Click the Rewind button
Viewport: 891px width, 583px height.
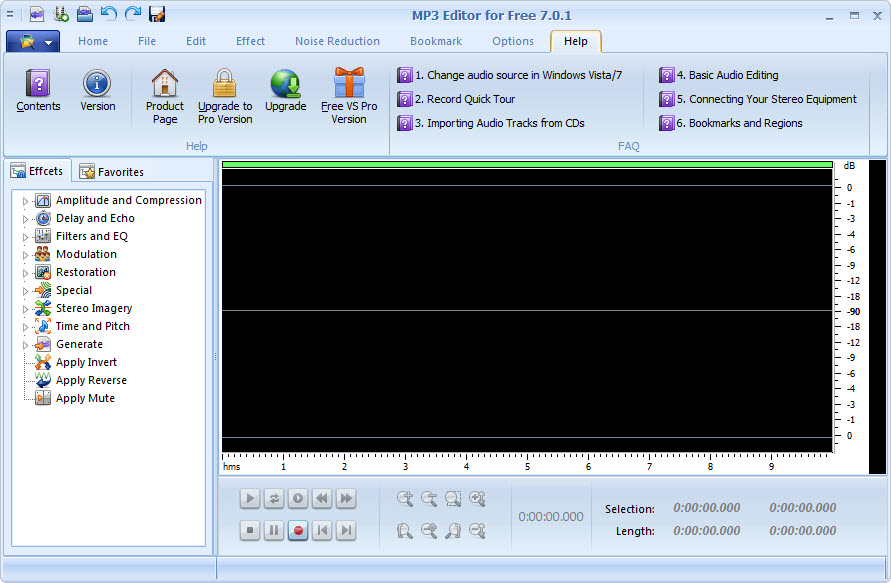(322, 498)
